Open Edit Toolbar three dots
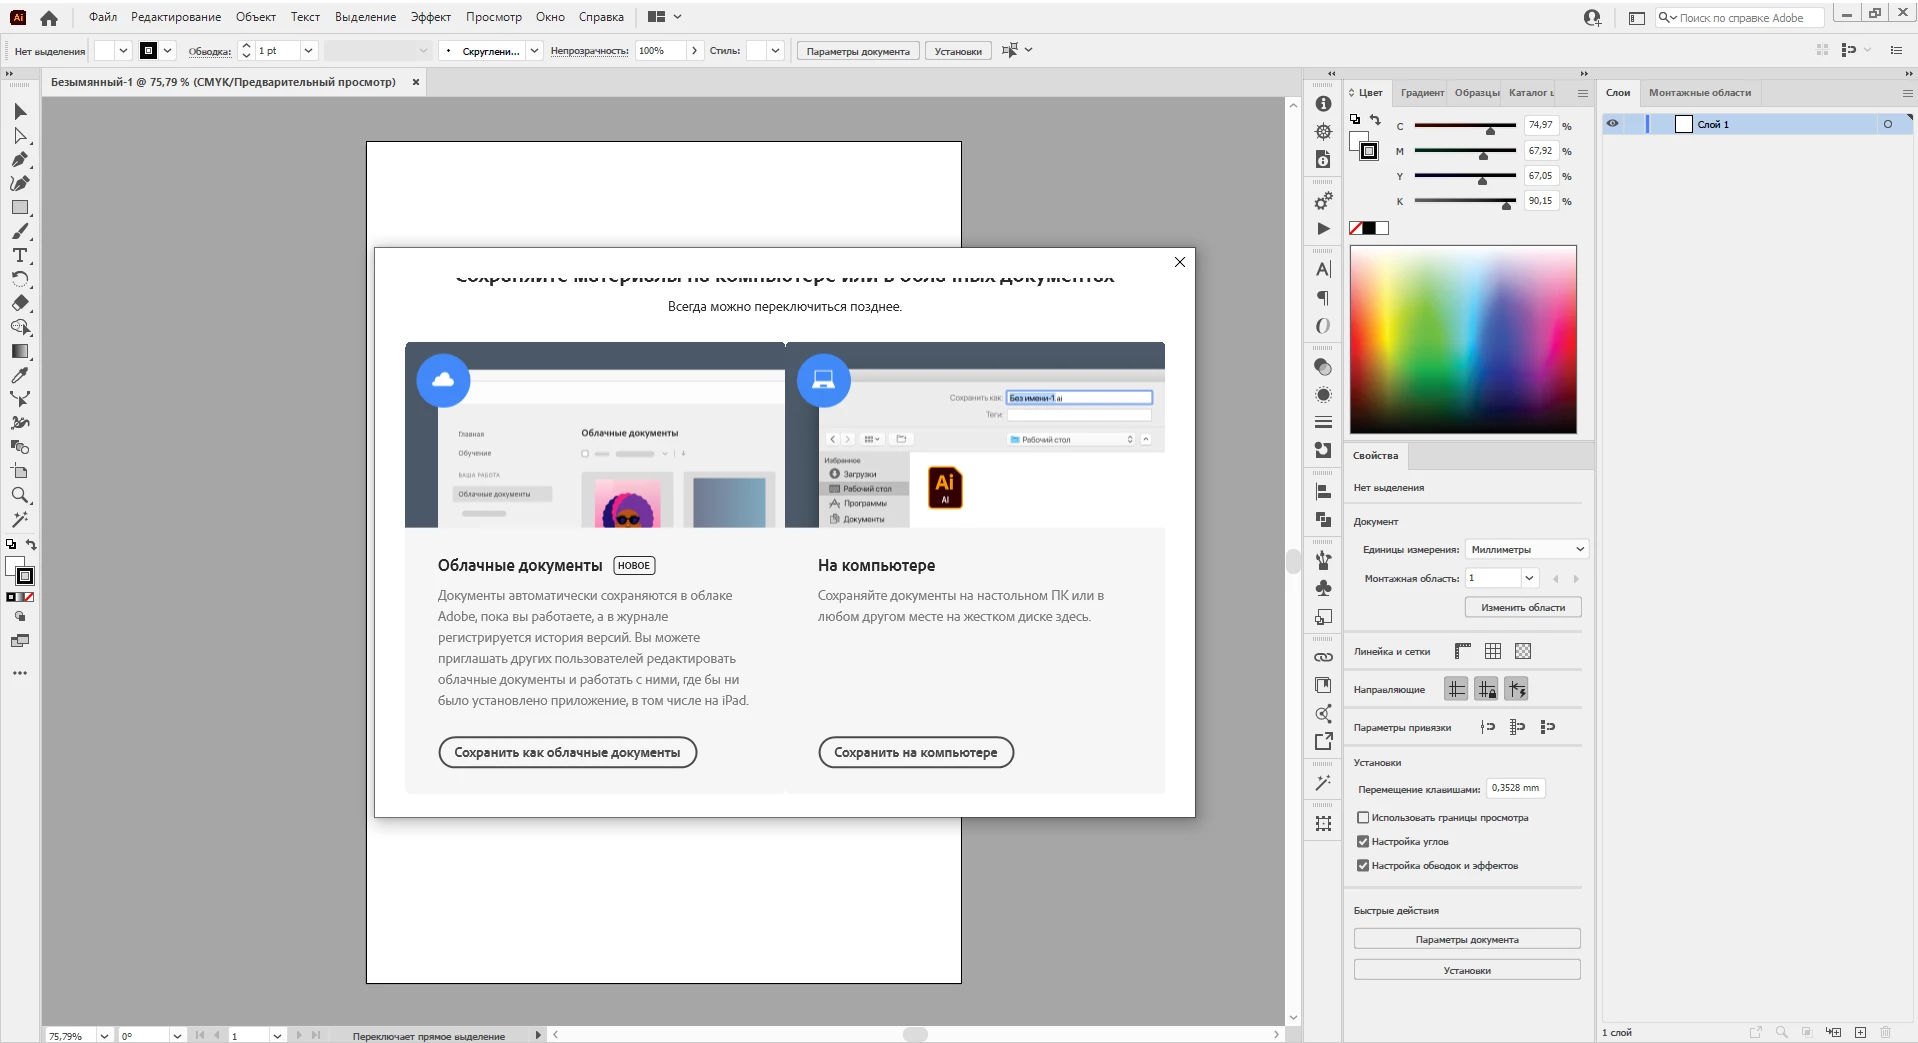This screenshot has width=1918, height=1043. click(x=20, y=673)
